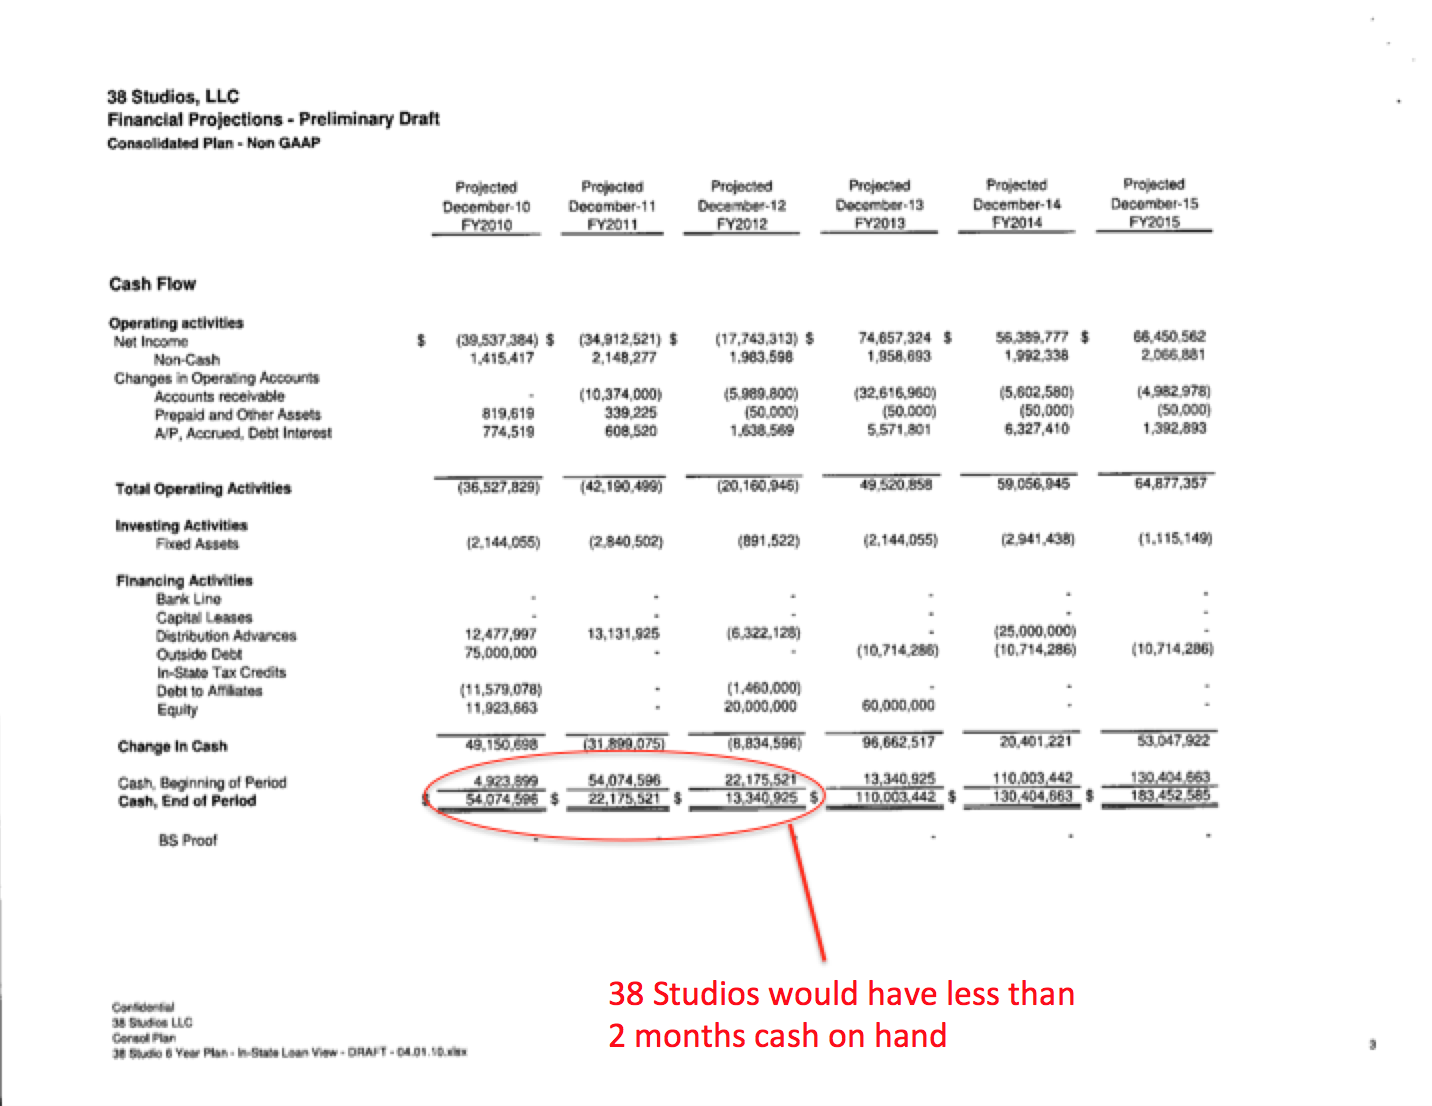Click the "Accounts receivable" row label
Screen dimensions: 1432x1106
(219, 396)
